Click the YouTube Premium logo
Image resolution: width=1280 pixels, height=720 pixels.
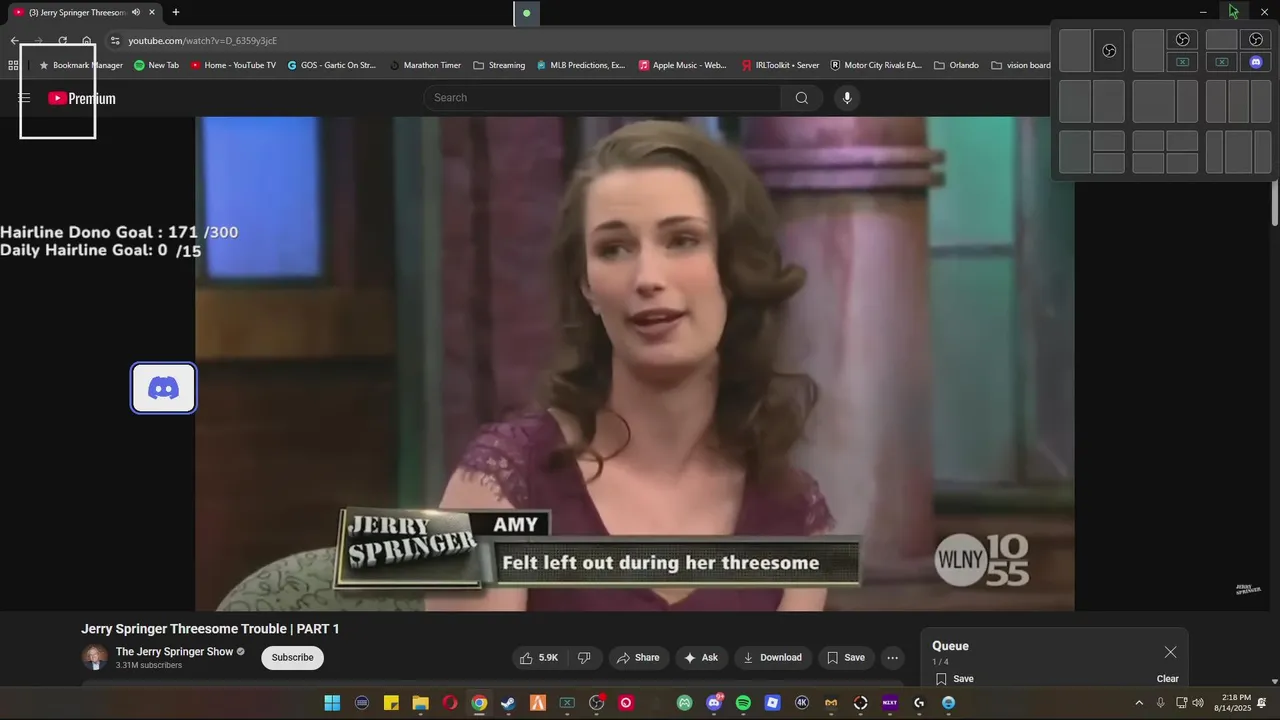pos(82,98)
